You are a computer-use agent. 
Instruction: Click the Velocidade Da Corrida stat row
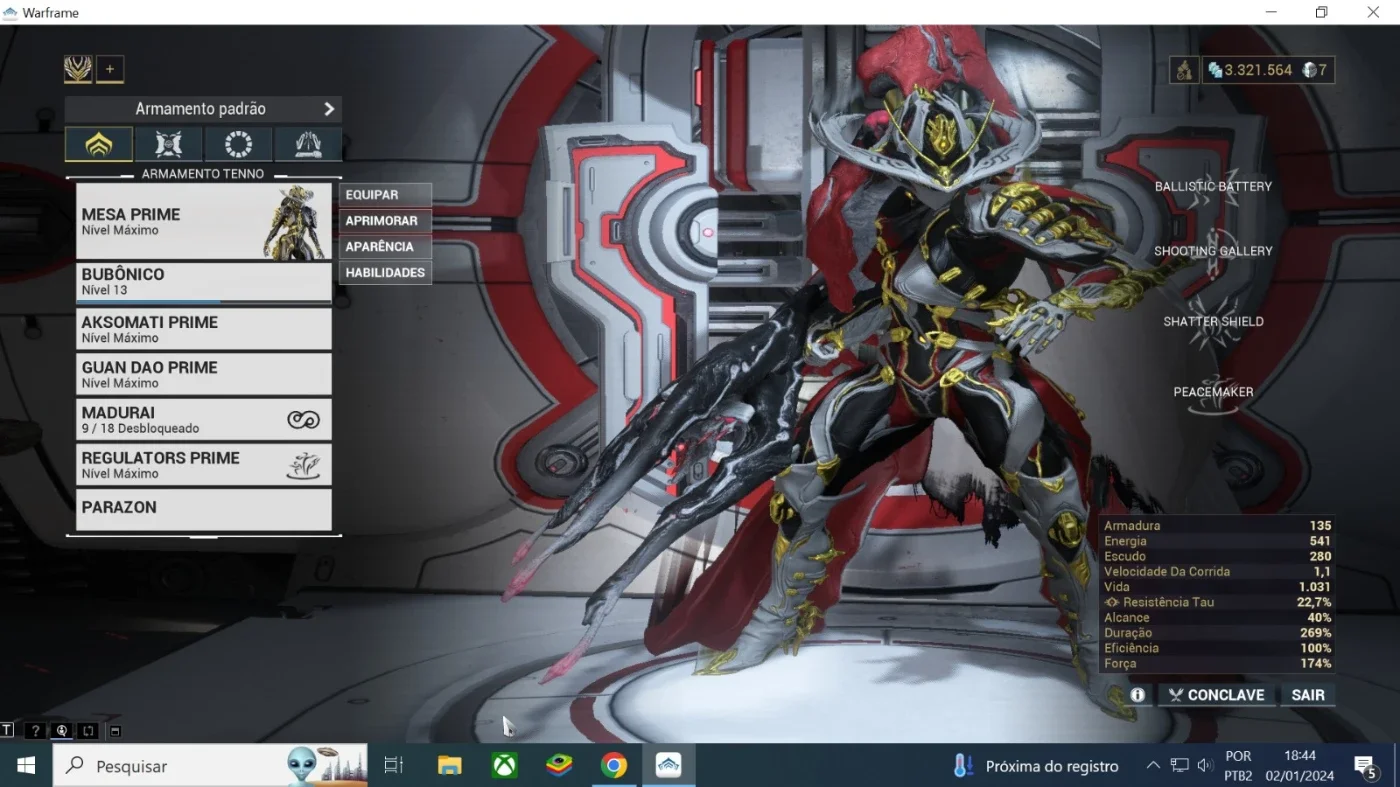pos(1217,572)
